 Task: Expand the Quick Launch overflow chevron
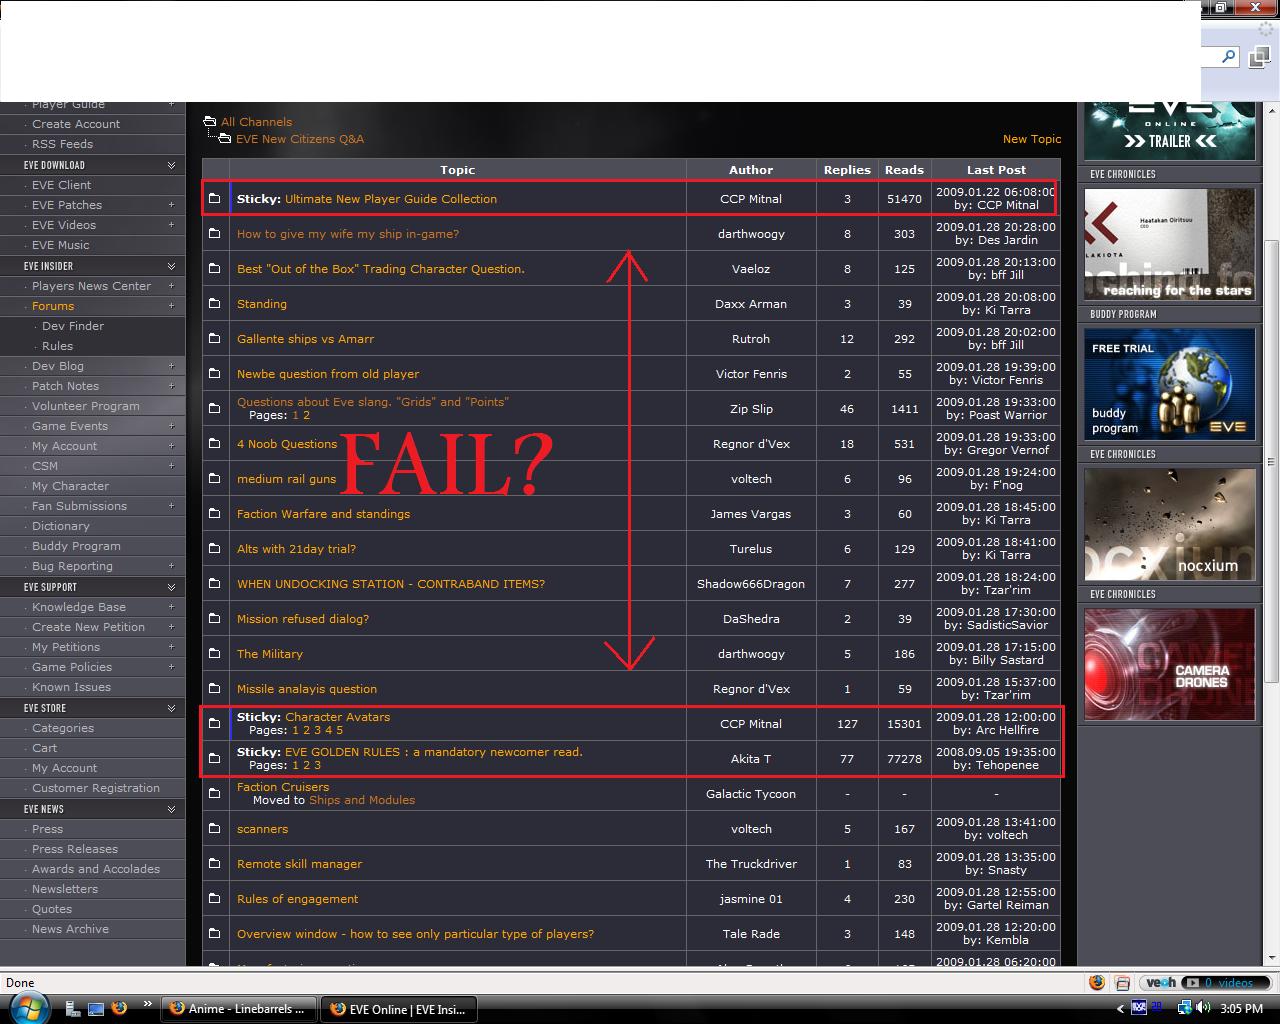[148, 1004]
